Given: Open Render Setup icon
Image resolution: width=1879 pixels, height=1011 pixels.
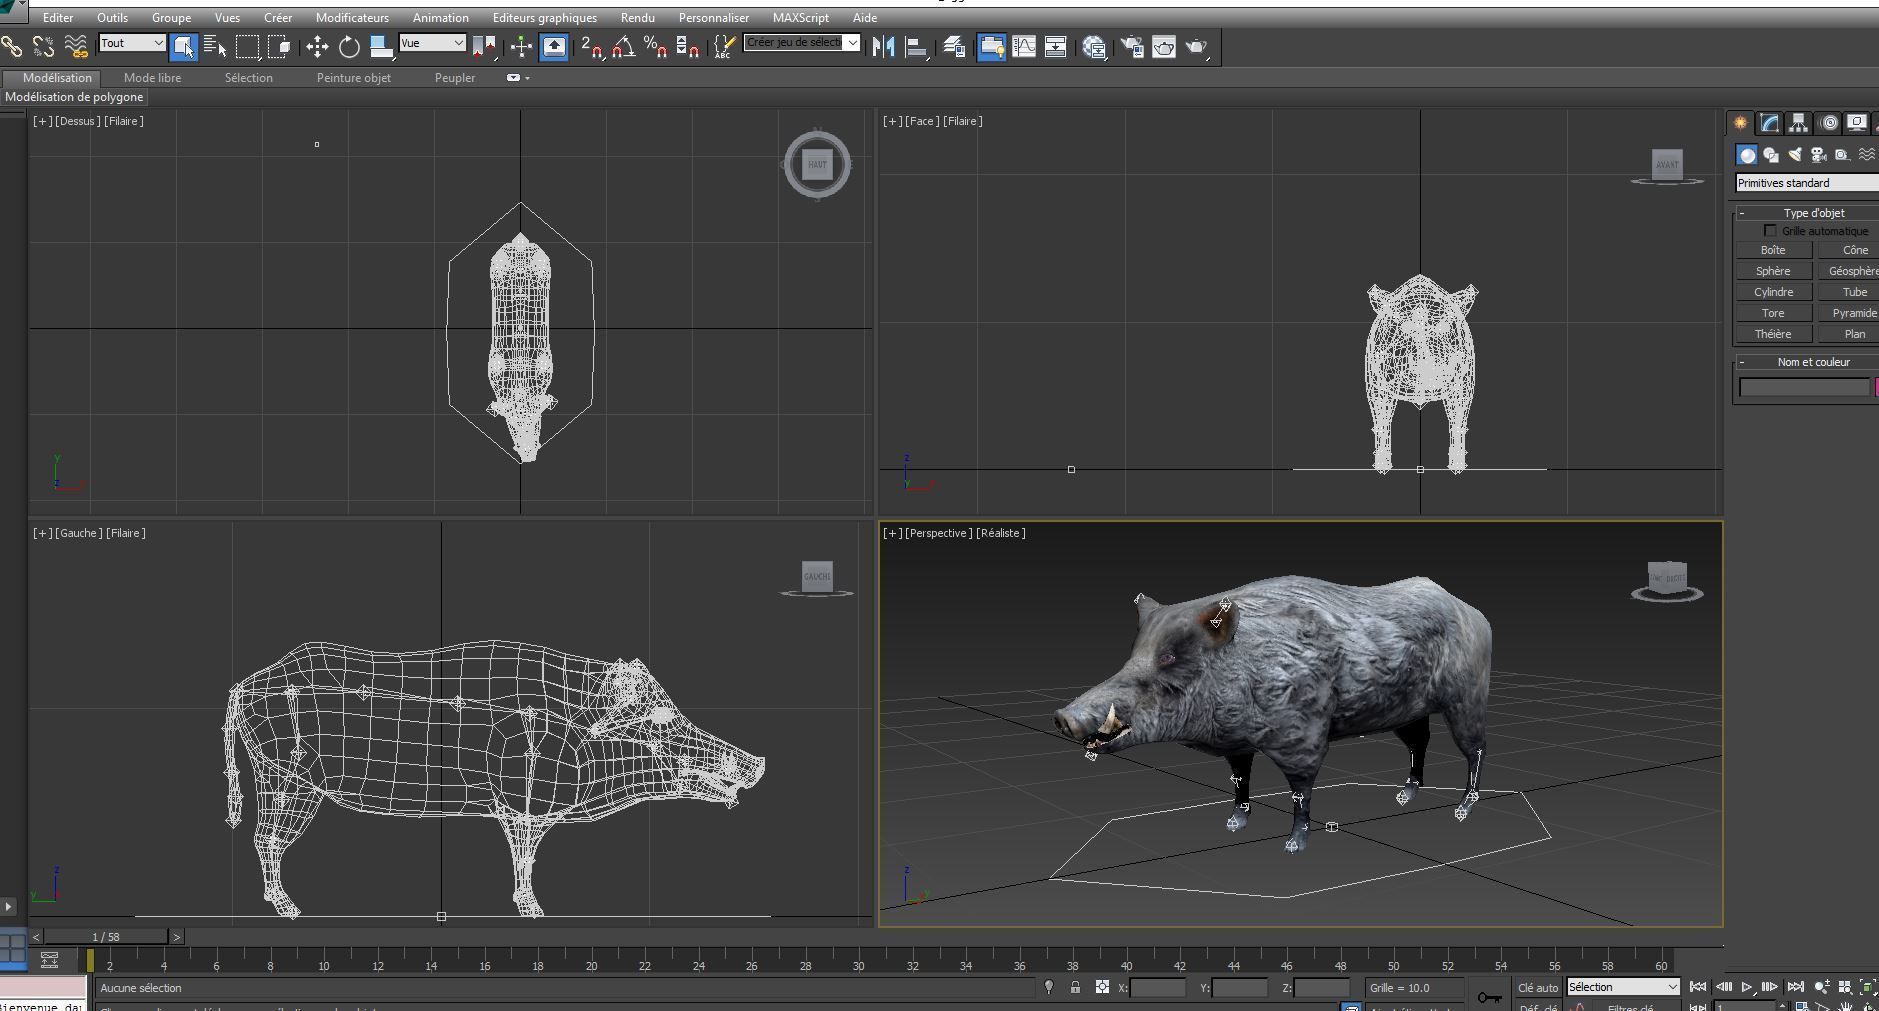Looking at the screenshot, I should point(1132,46).
